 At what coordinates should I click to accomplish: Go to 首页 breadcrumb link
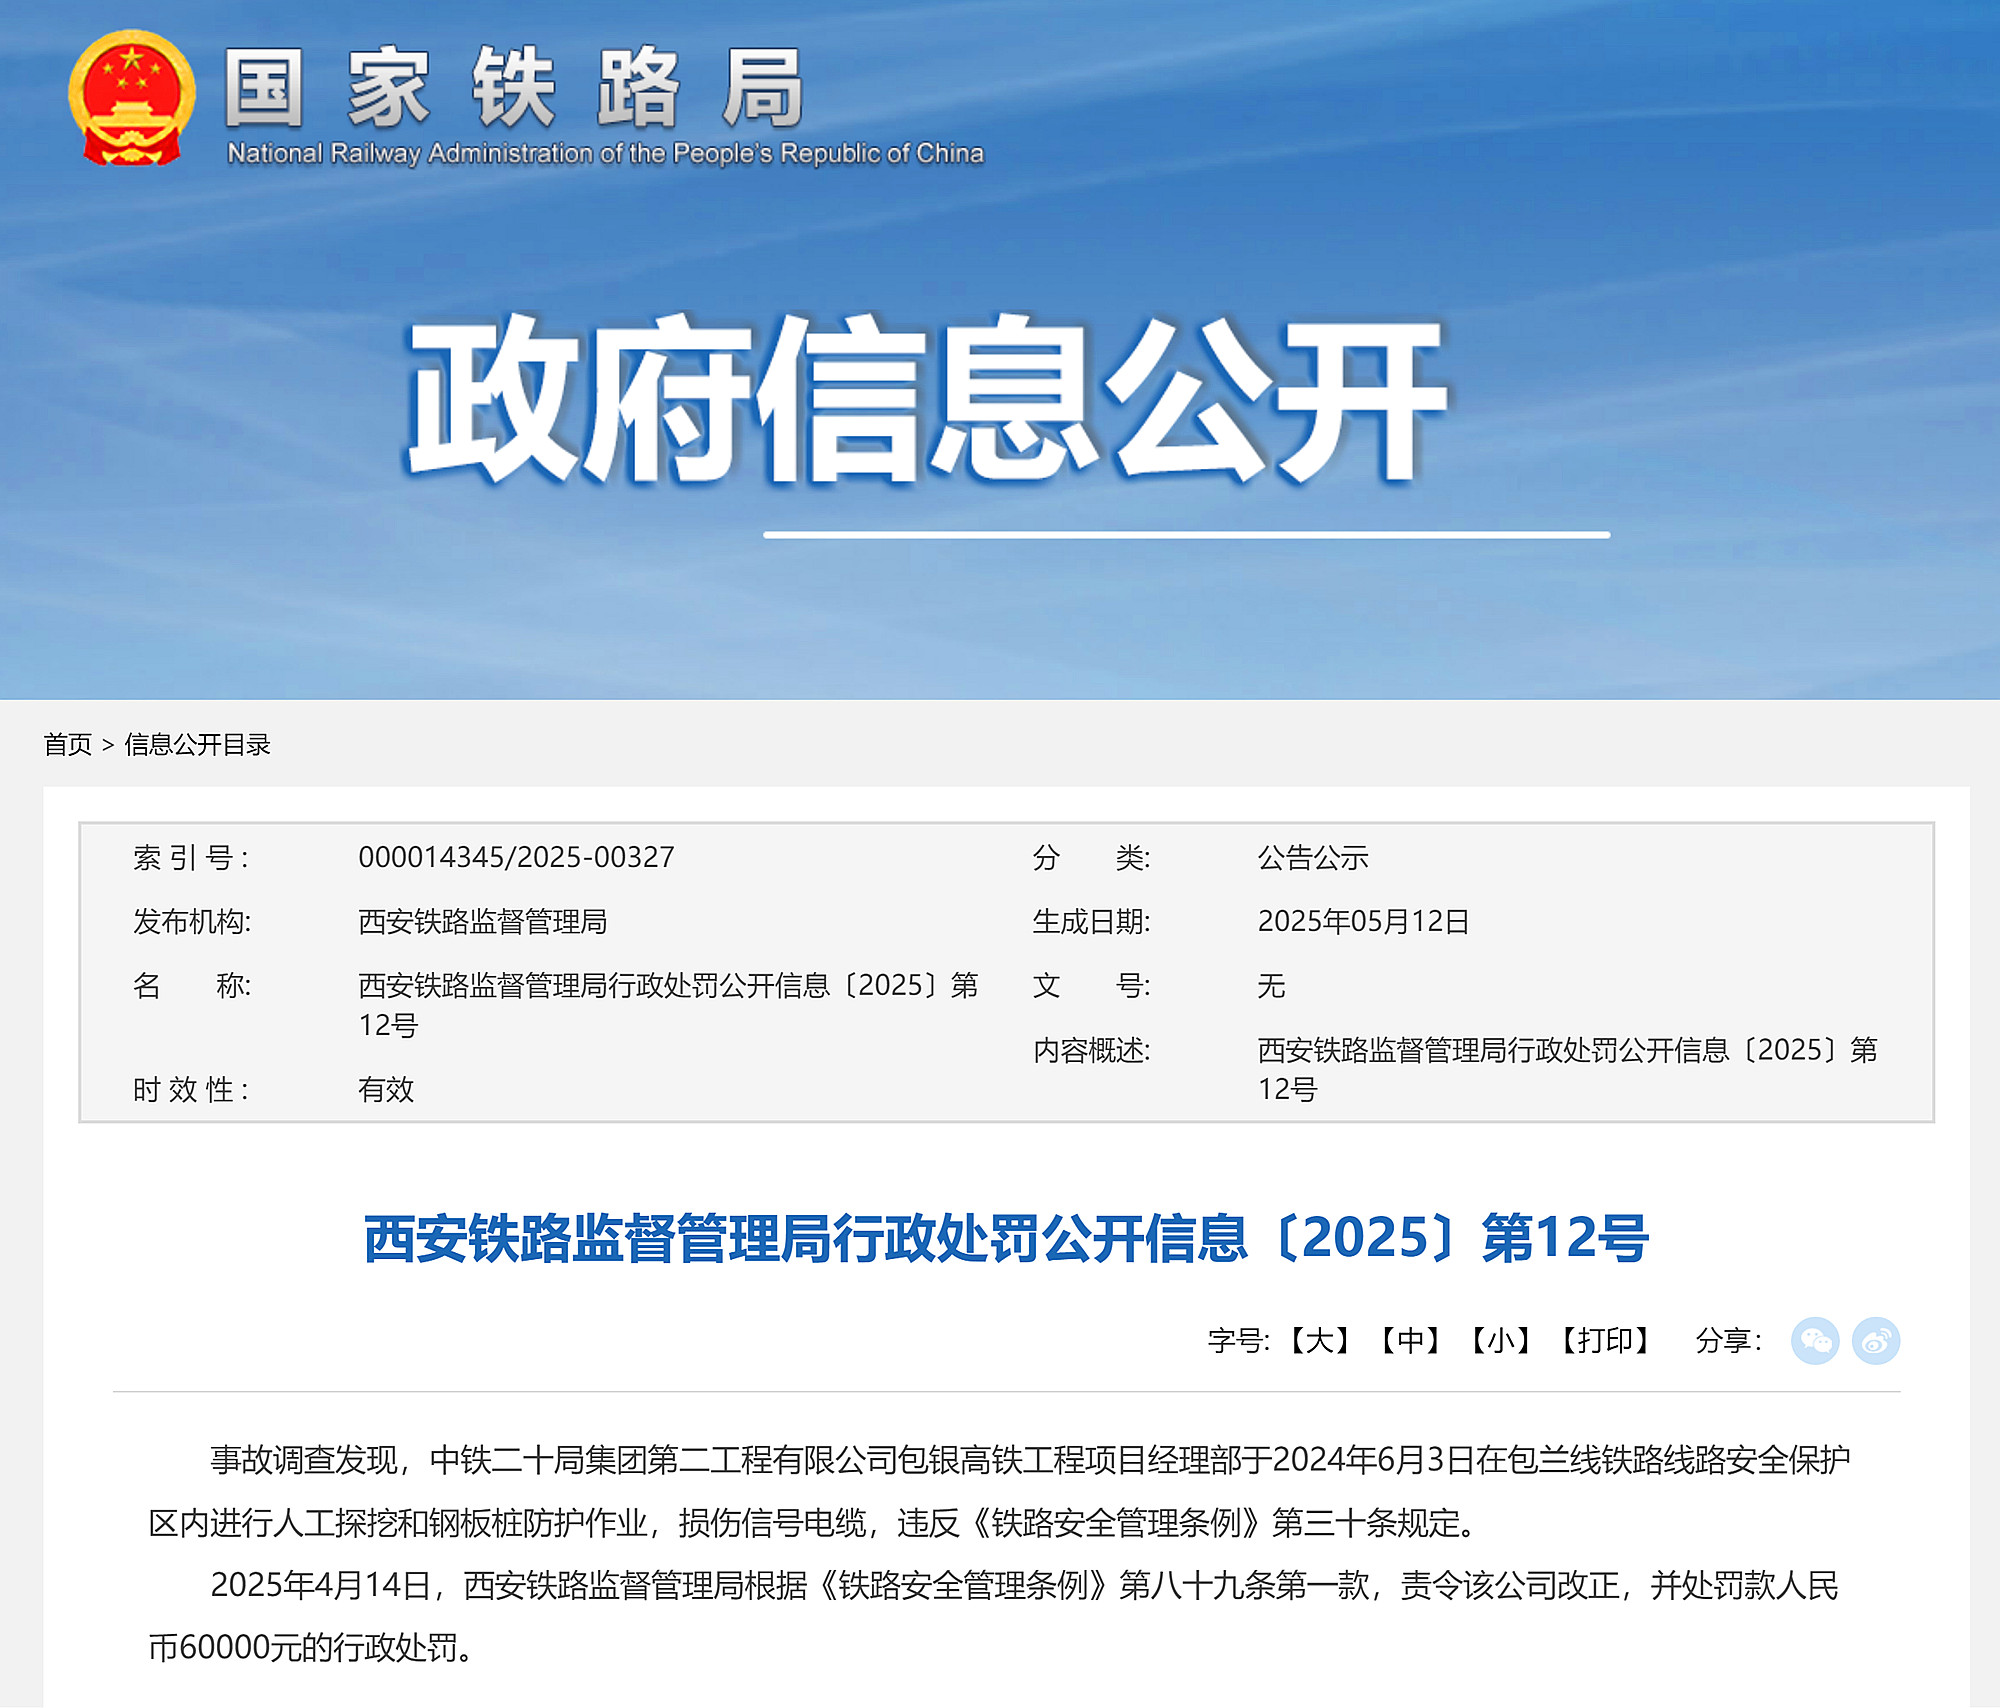pyautogui.click(x=67, y=745)
